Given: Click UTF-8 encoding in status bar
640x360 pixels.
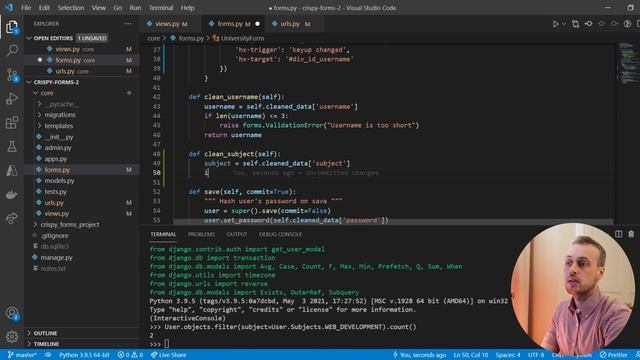Looking at the screenshot, I should point(536,355).
